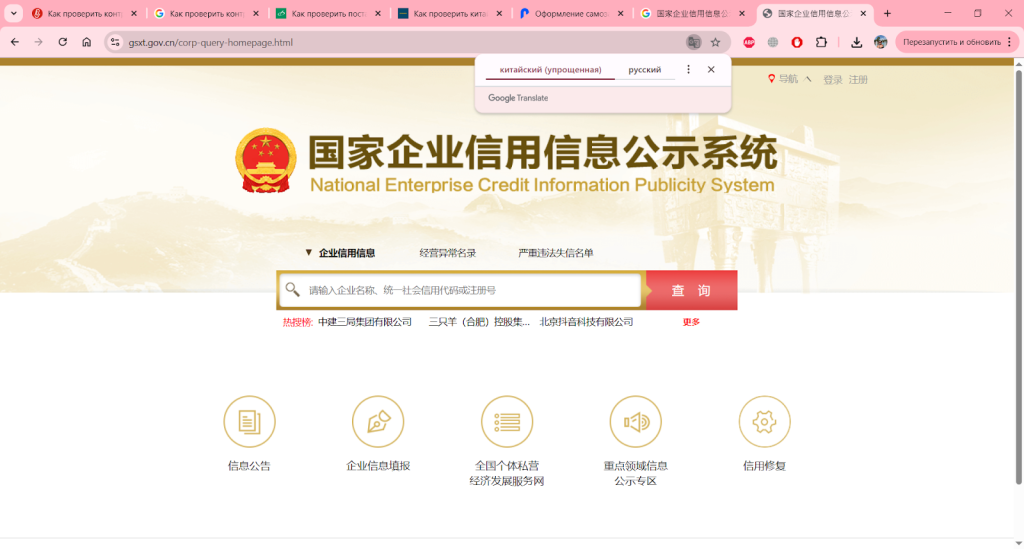Open the grey globe extension icon
Image resolution: width=1024 pixels, height=549 pixels.
pyautogui.click(x=773, y=42)
